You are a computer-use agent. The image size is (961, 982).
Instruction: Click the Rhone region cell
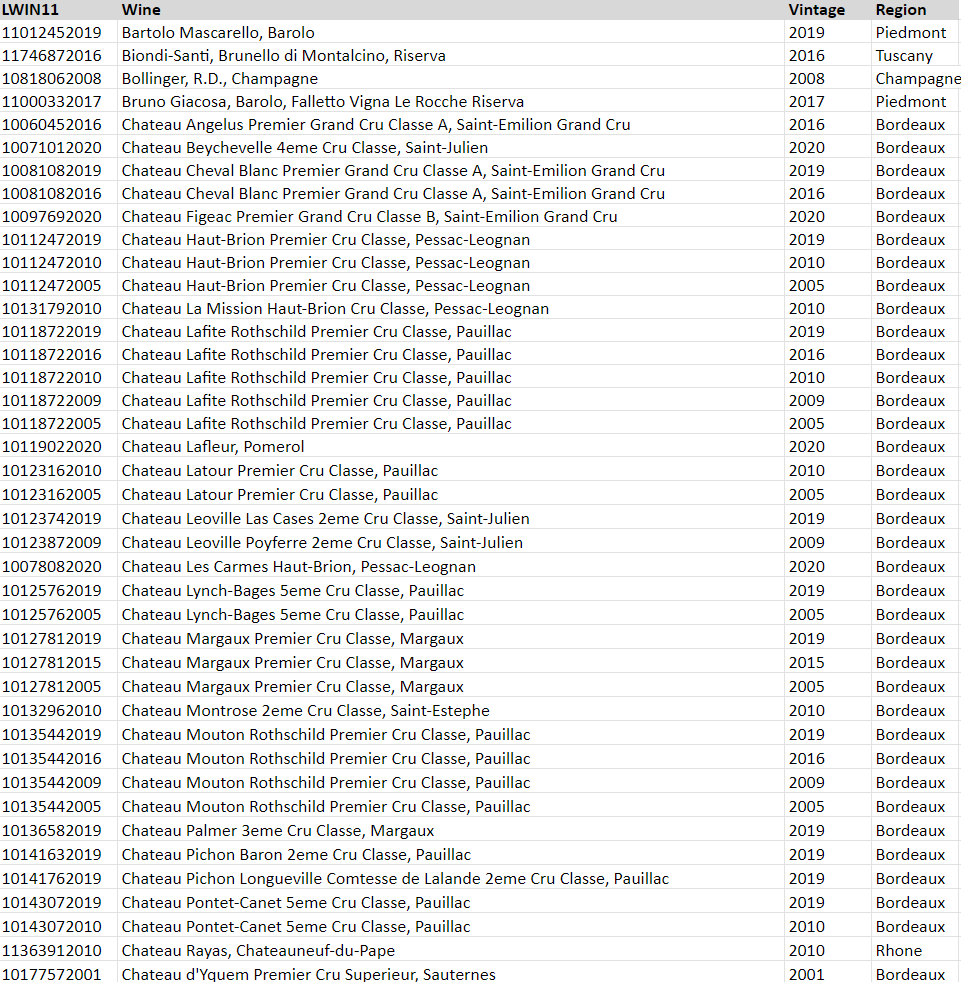[x=898, y=951]
